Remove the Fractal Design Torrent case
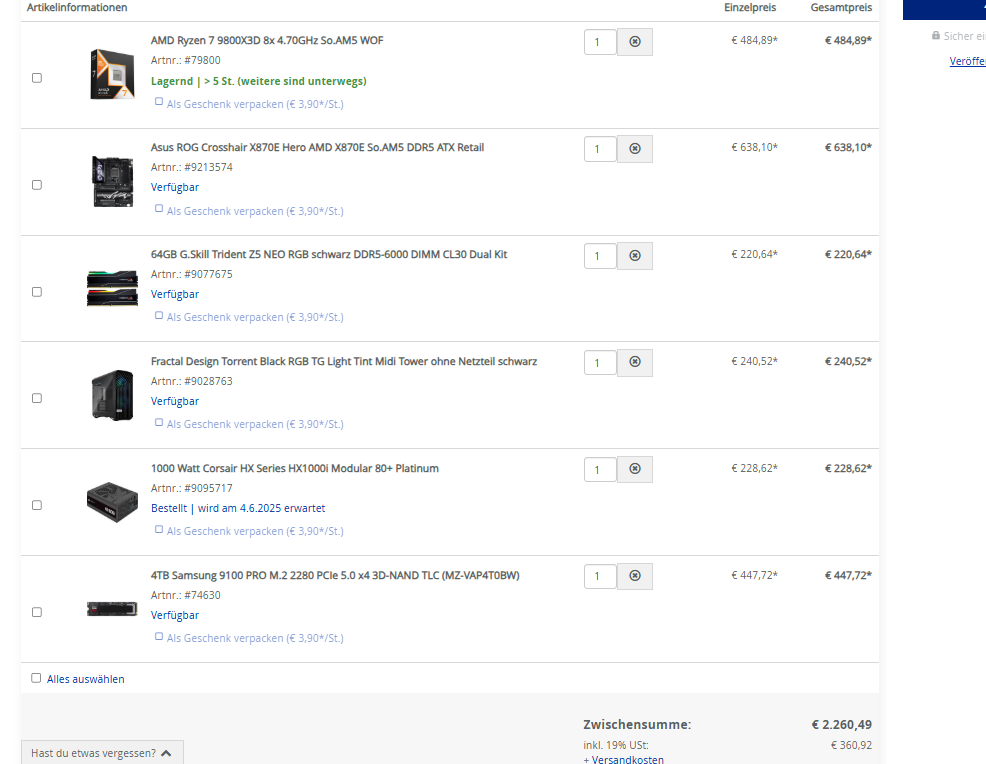The height and width of the screenshot is (764, 986). pos(634,362)
